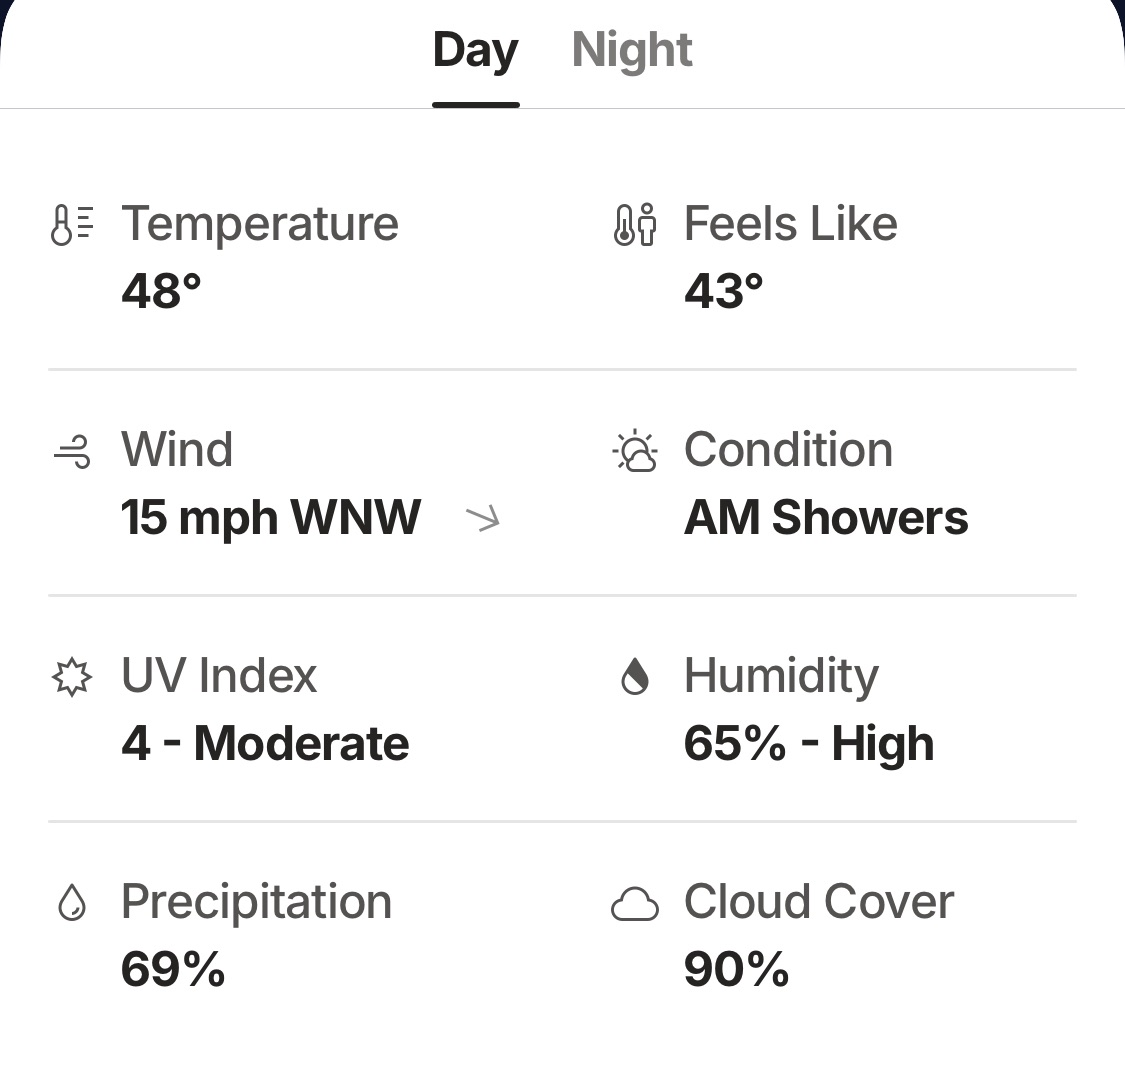Tap the 48° temperature value

point(161,291)
